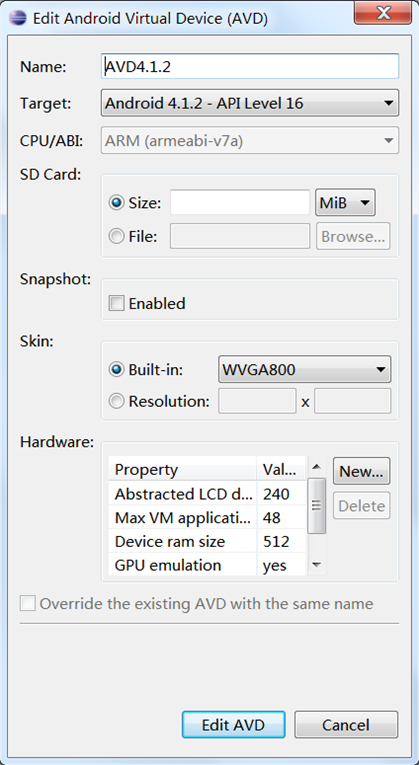Image resolution: width=419 pixels, height=765 pixels.
Task: Select the Built-in skin radio button
Action: pos(118,369)
